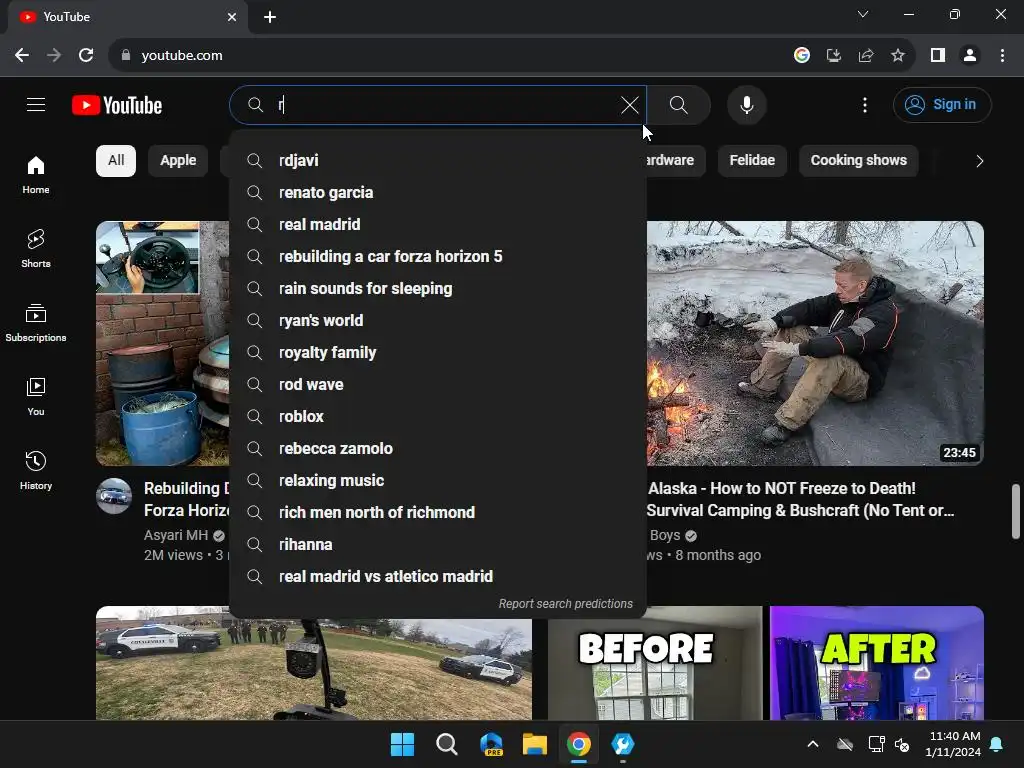Click the page vertical scrollbar thumb
Screen dimensions: 1024x768
pyautogui.click(x=1016, y=511)
